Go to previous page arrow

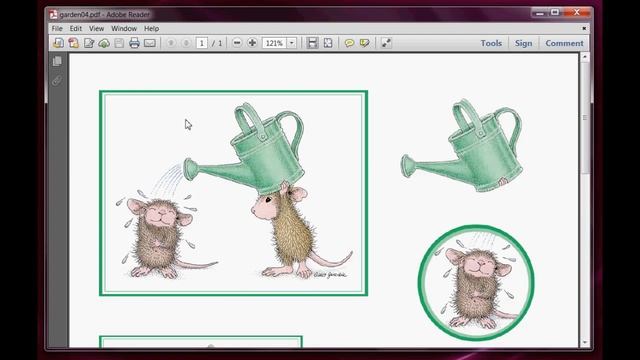click(171, 43)
